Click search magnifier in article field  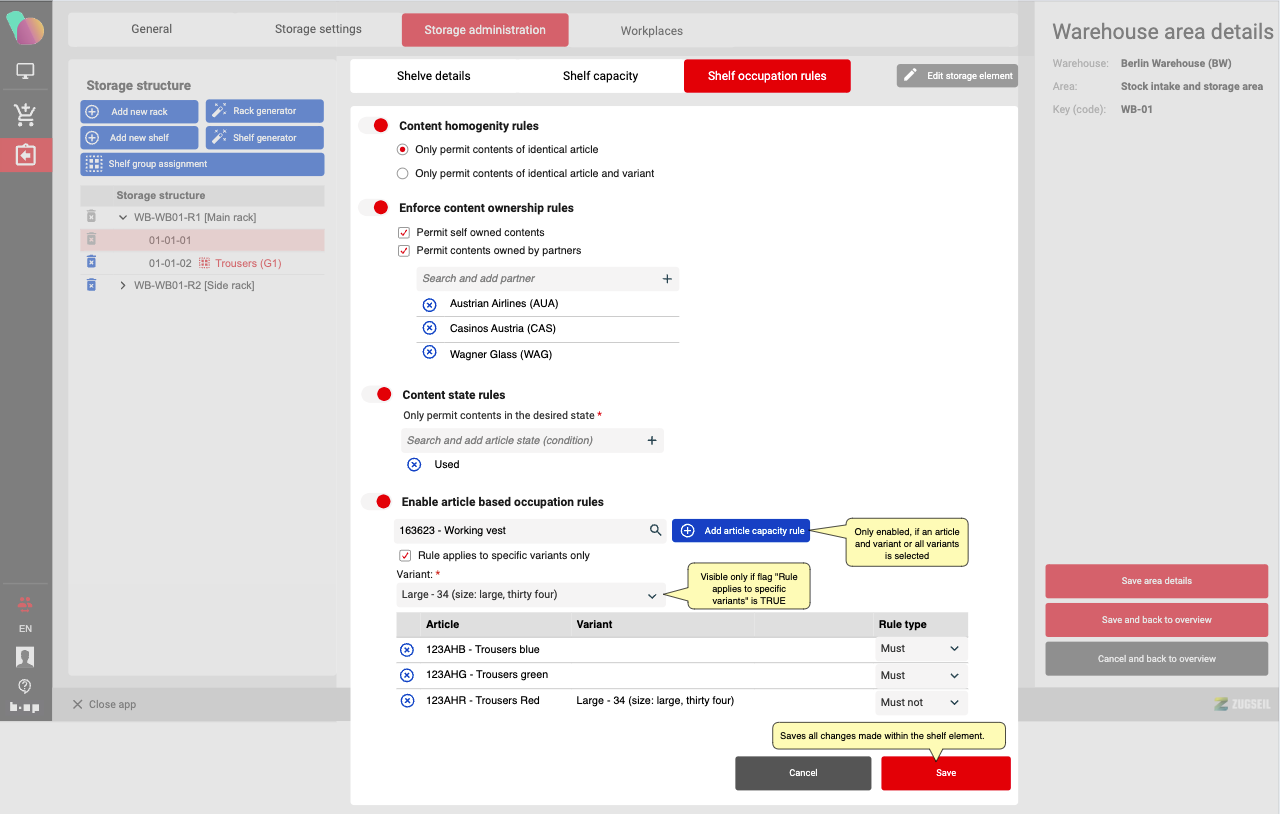(x=655, y=531)
